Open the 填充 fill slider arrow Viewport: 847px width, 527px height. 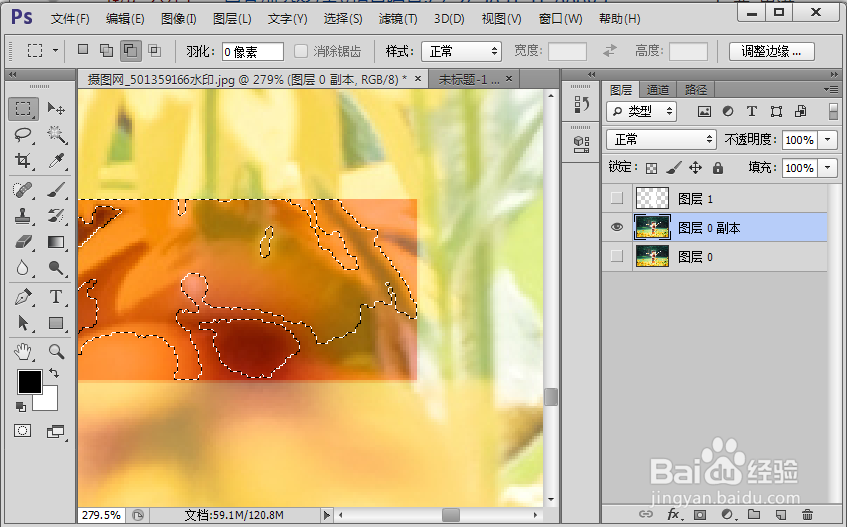[828, 168]
